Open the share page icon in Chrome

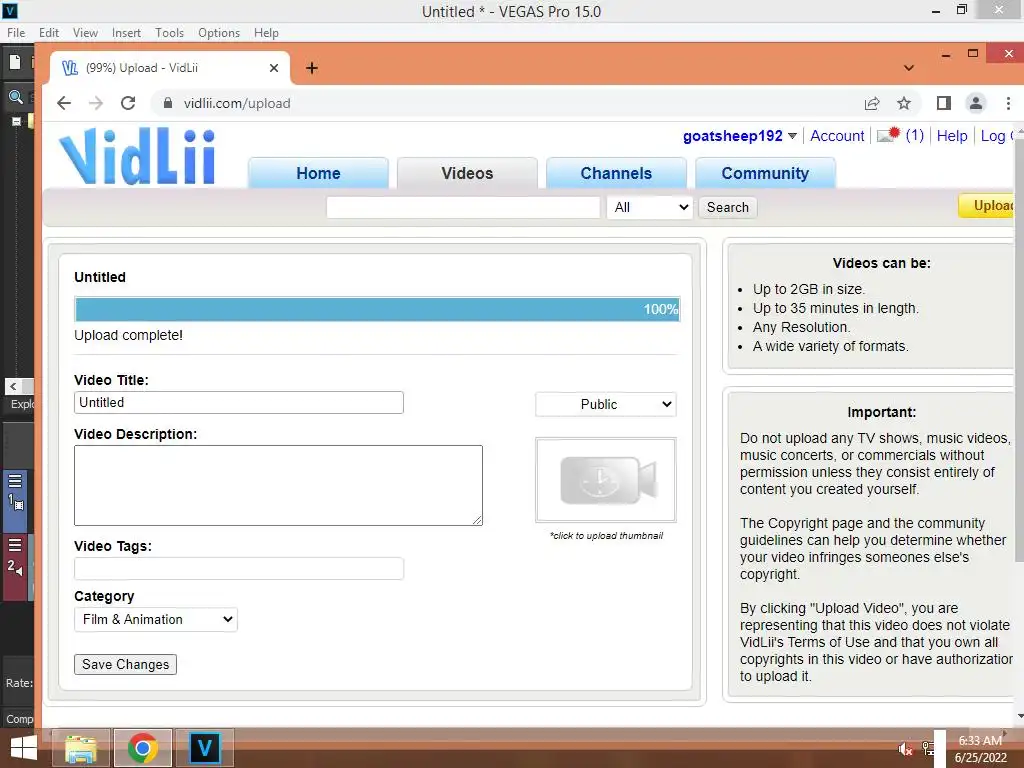[x=872, y=103]
